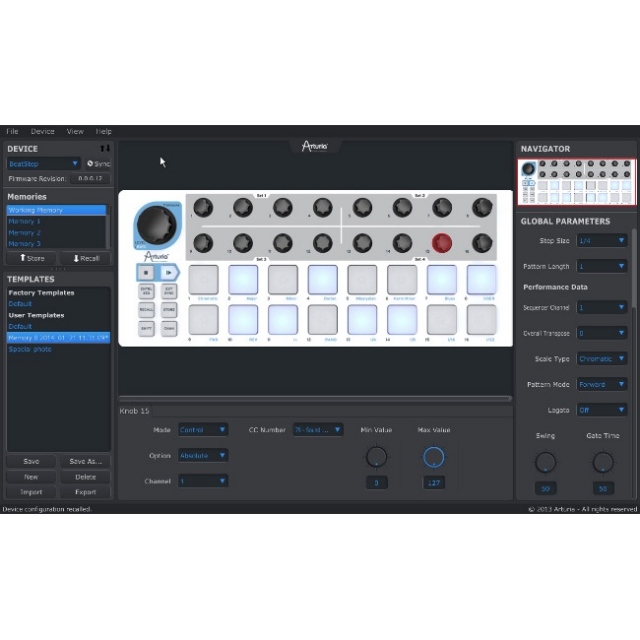Screen dimensions: 640x640
Task: Select pad 7 labeled Blues
Action: tap(442, 280)
